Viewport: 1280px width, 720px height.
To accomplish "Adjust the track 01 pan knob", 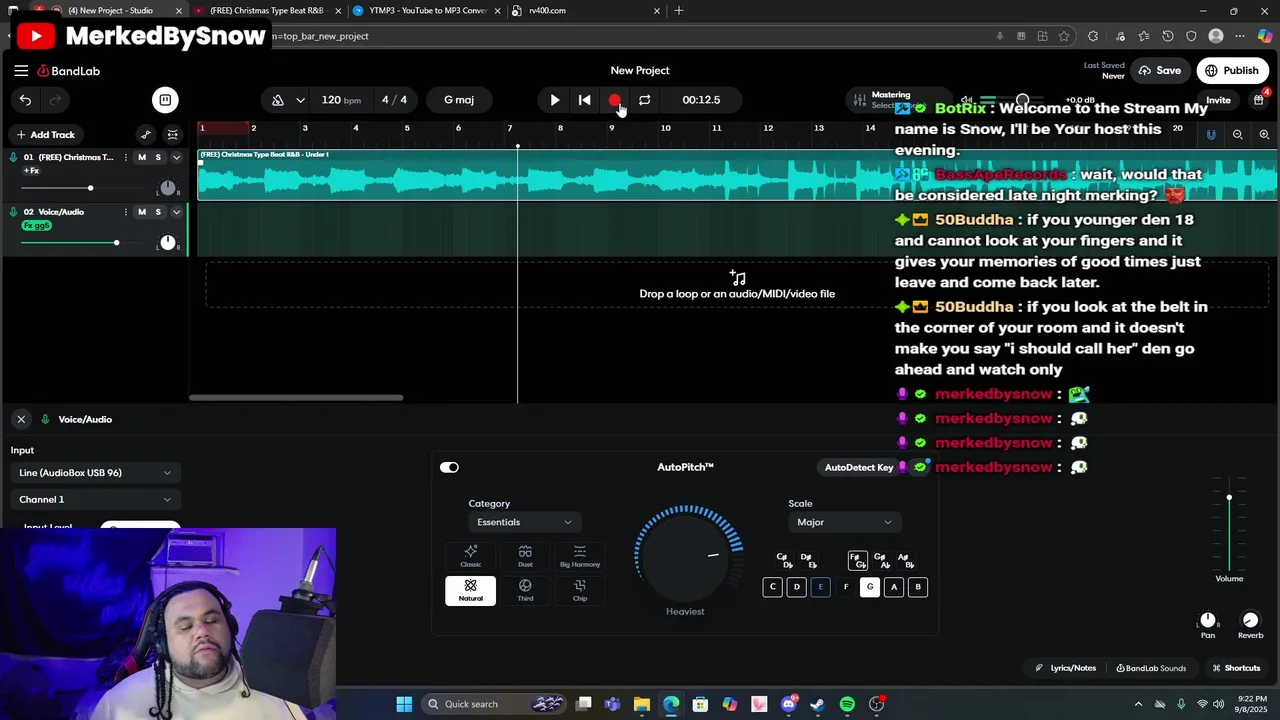I will [x=168, y=188].
